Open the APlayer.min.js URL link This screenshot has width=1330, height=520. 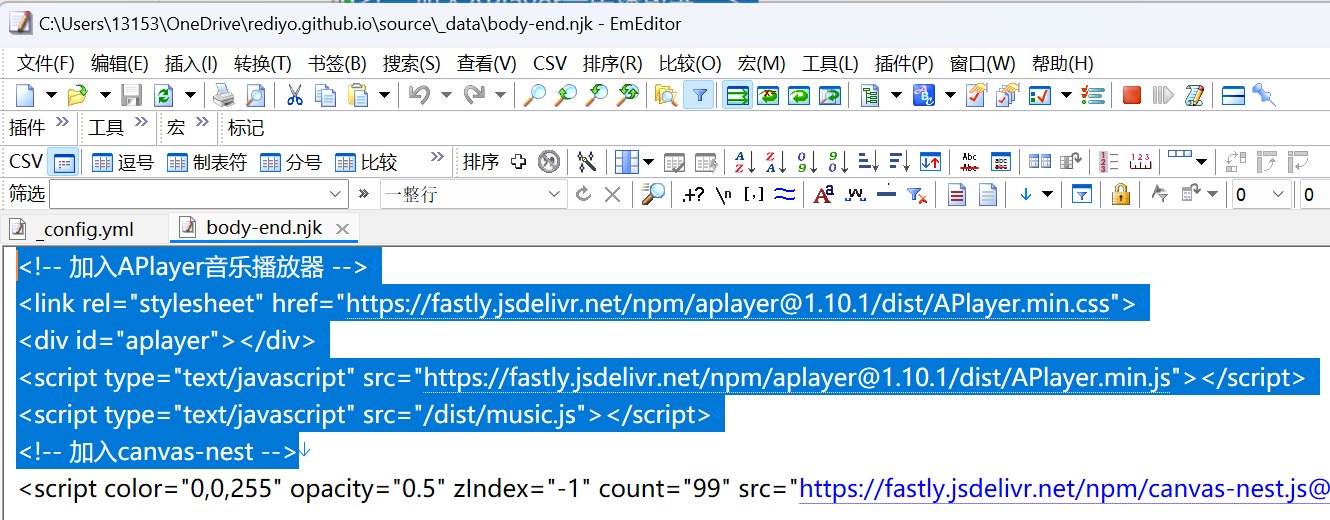[x=798, y=378]
